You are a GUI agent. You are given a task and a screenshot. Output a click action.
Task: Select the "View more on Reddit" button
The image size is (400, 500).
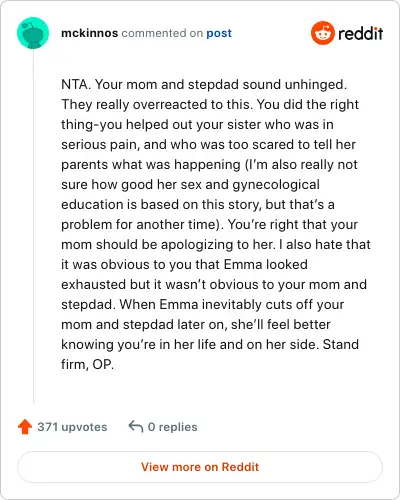200,467
